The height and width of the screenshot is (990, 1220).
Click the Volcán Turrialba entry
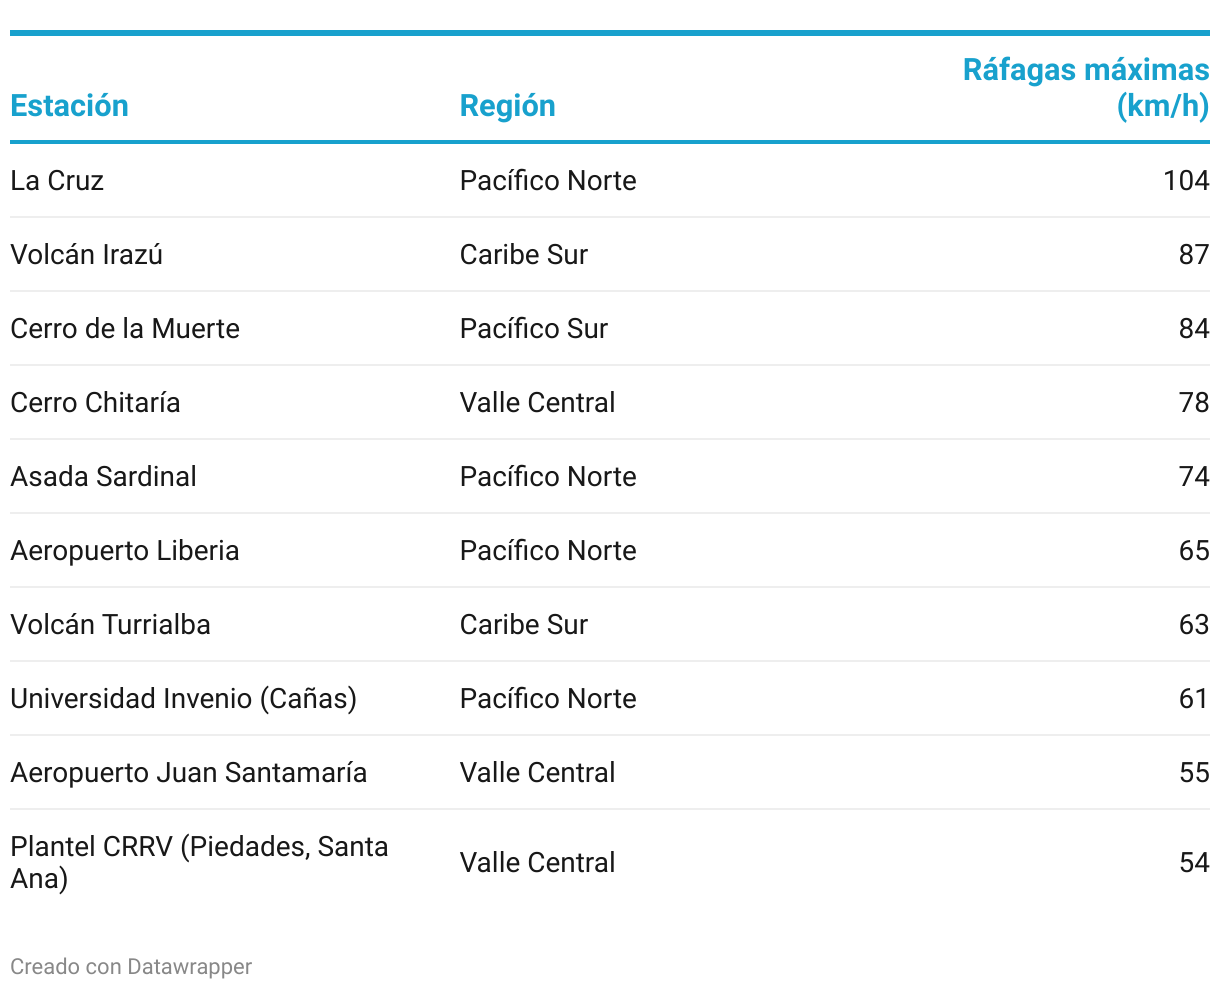(x=111, y=625)
